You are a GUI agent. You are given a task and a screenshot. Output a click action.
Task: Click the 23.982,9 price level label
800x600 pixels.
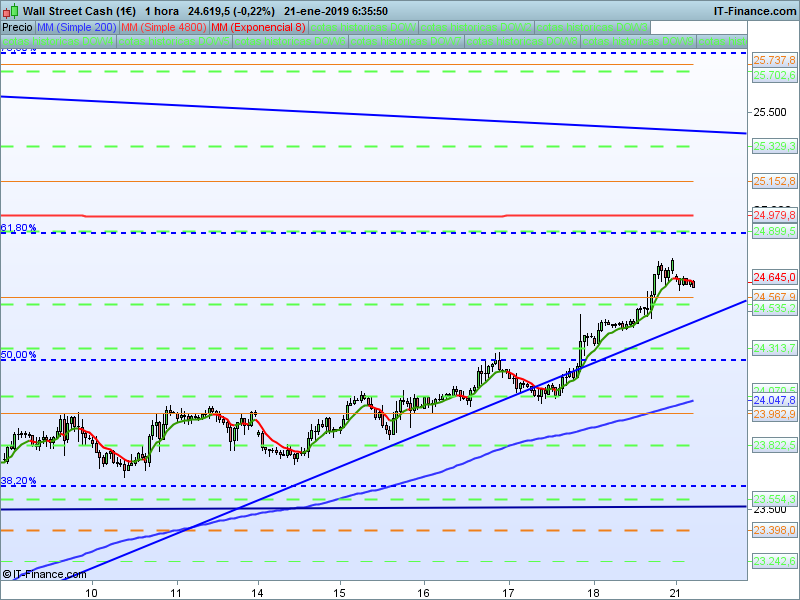pyautogui.click(x=774, y=414)
